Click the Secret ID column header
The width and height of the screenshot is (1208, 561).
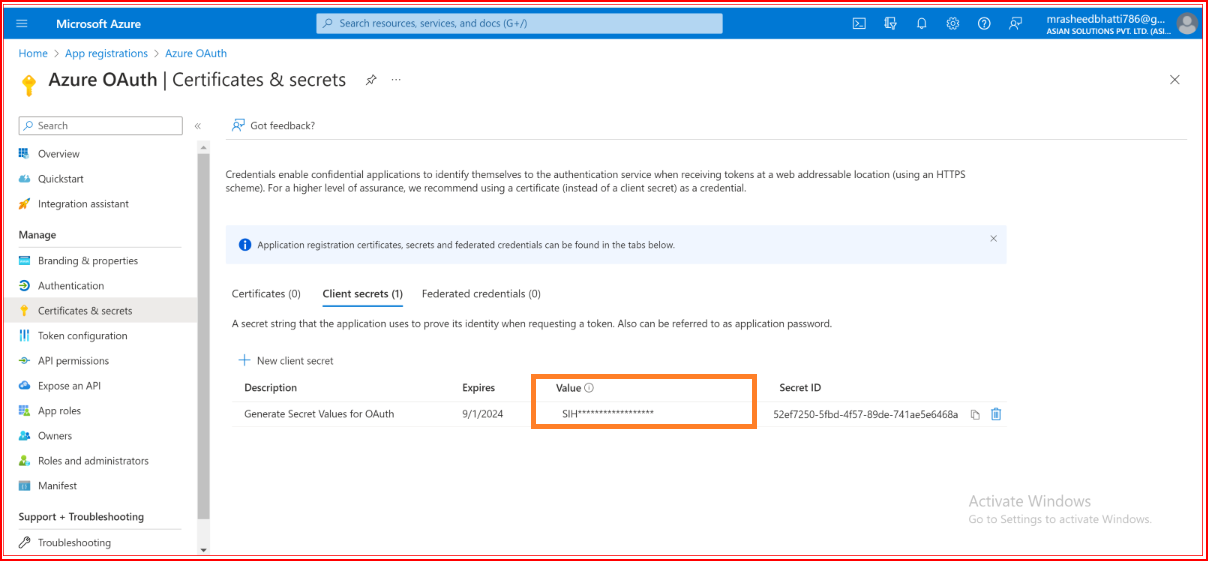point(800,388)
